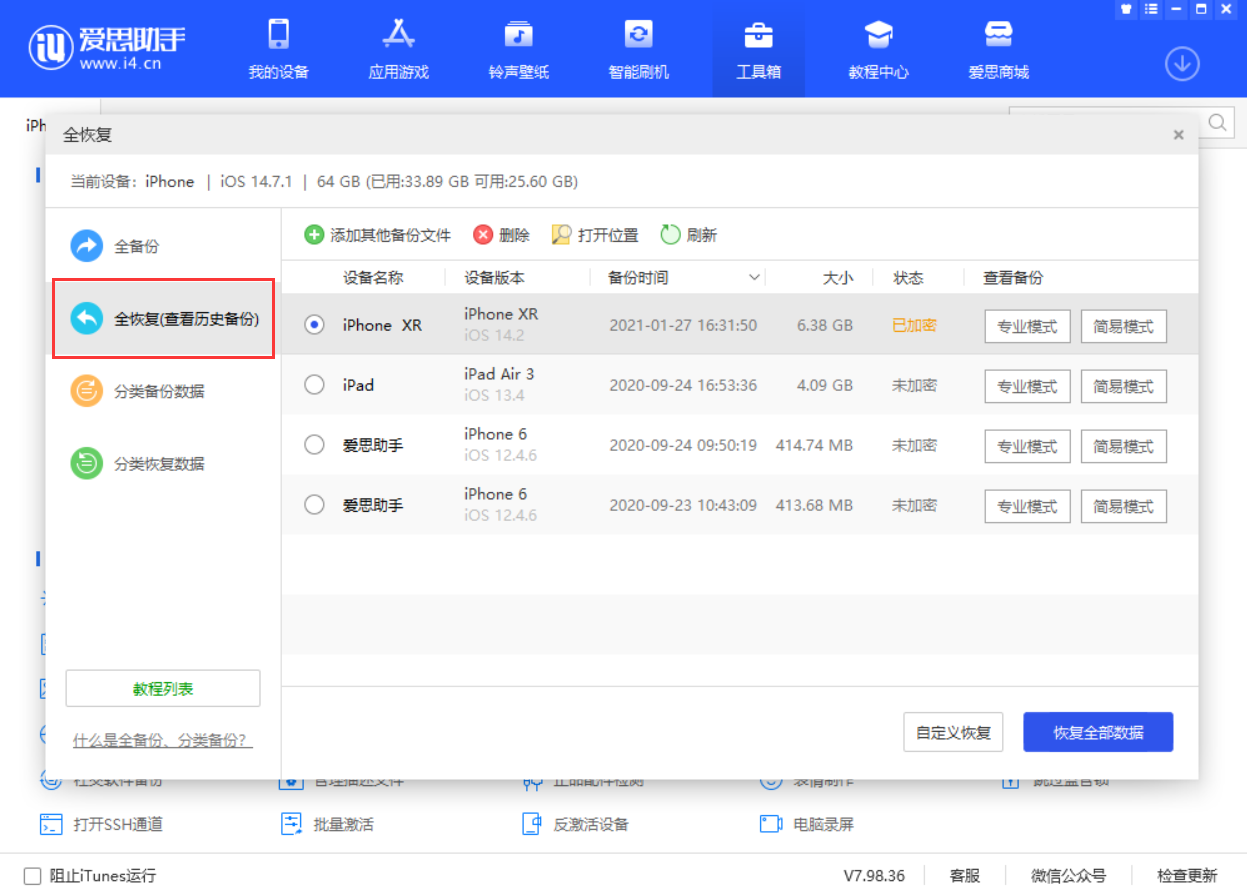Open Professional Mode for iPad backup
The width and height of the screenshot is (1247, 896).
pos(1027,386)
